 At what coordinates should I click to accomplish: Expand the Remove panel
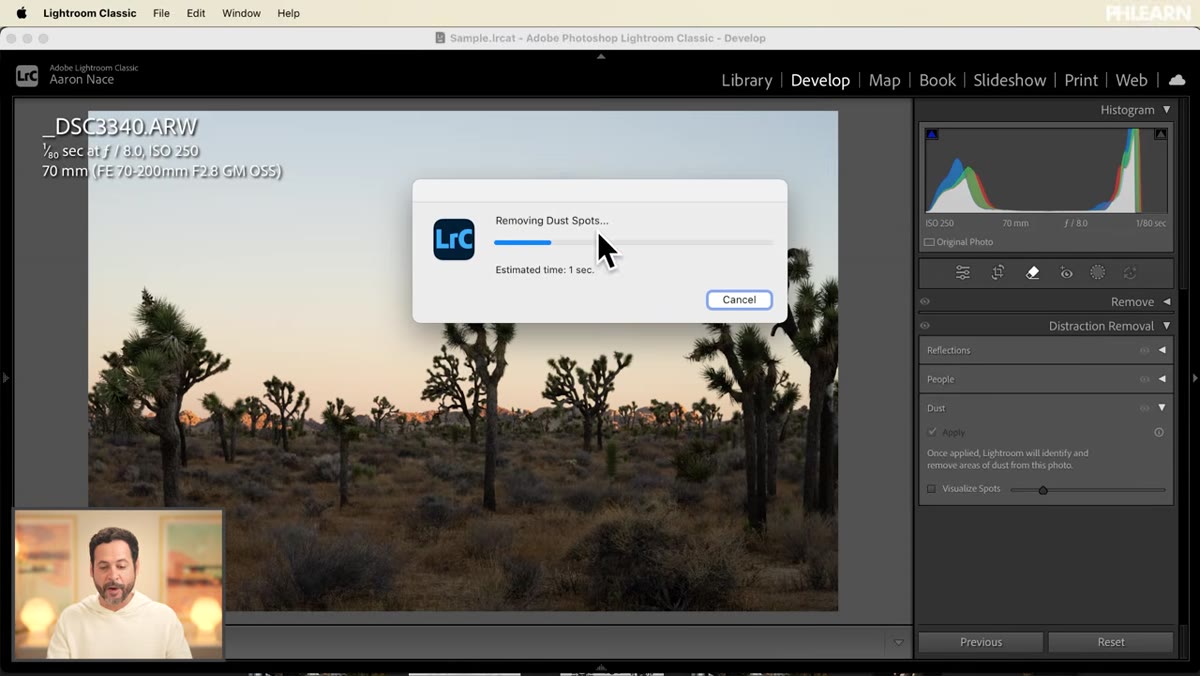(x=1166, y=302)
